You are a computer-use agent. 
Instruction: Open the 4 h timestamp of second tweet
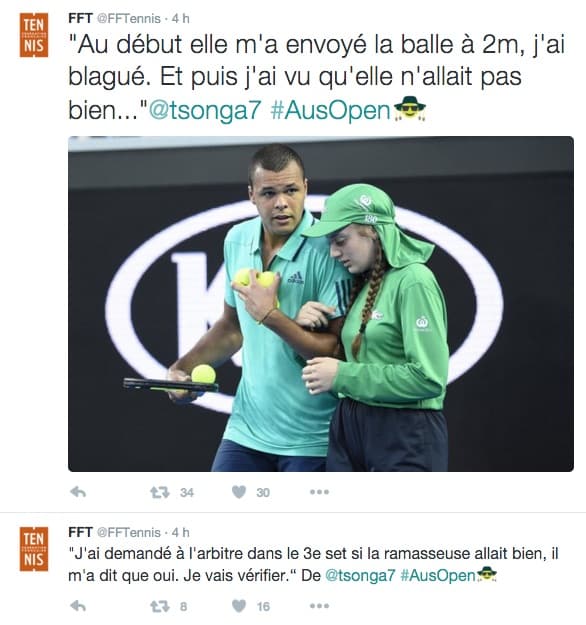click(x=181, y=532)
